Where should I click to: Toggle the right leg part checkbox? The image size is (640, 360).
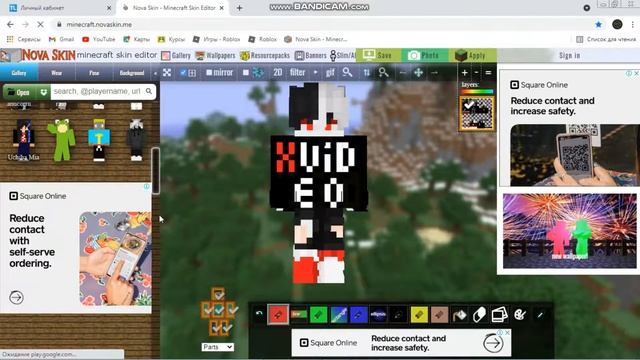(227, 327)
